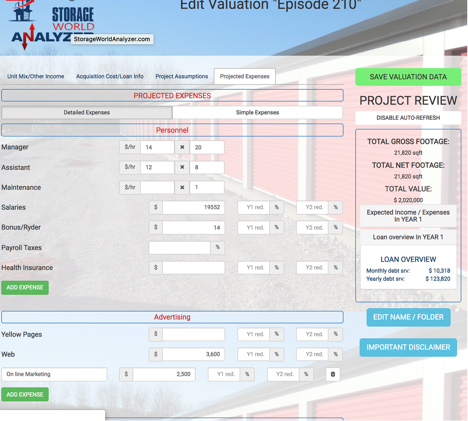The image size is (468, 421).
Task: Edit the Salaries amount field
Action: pos(193,207)
